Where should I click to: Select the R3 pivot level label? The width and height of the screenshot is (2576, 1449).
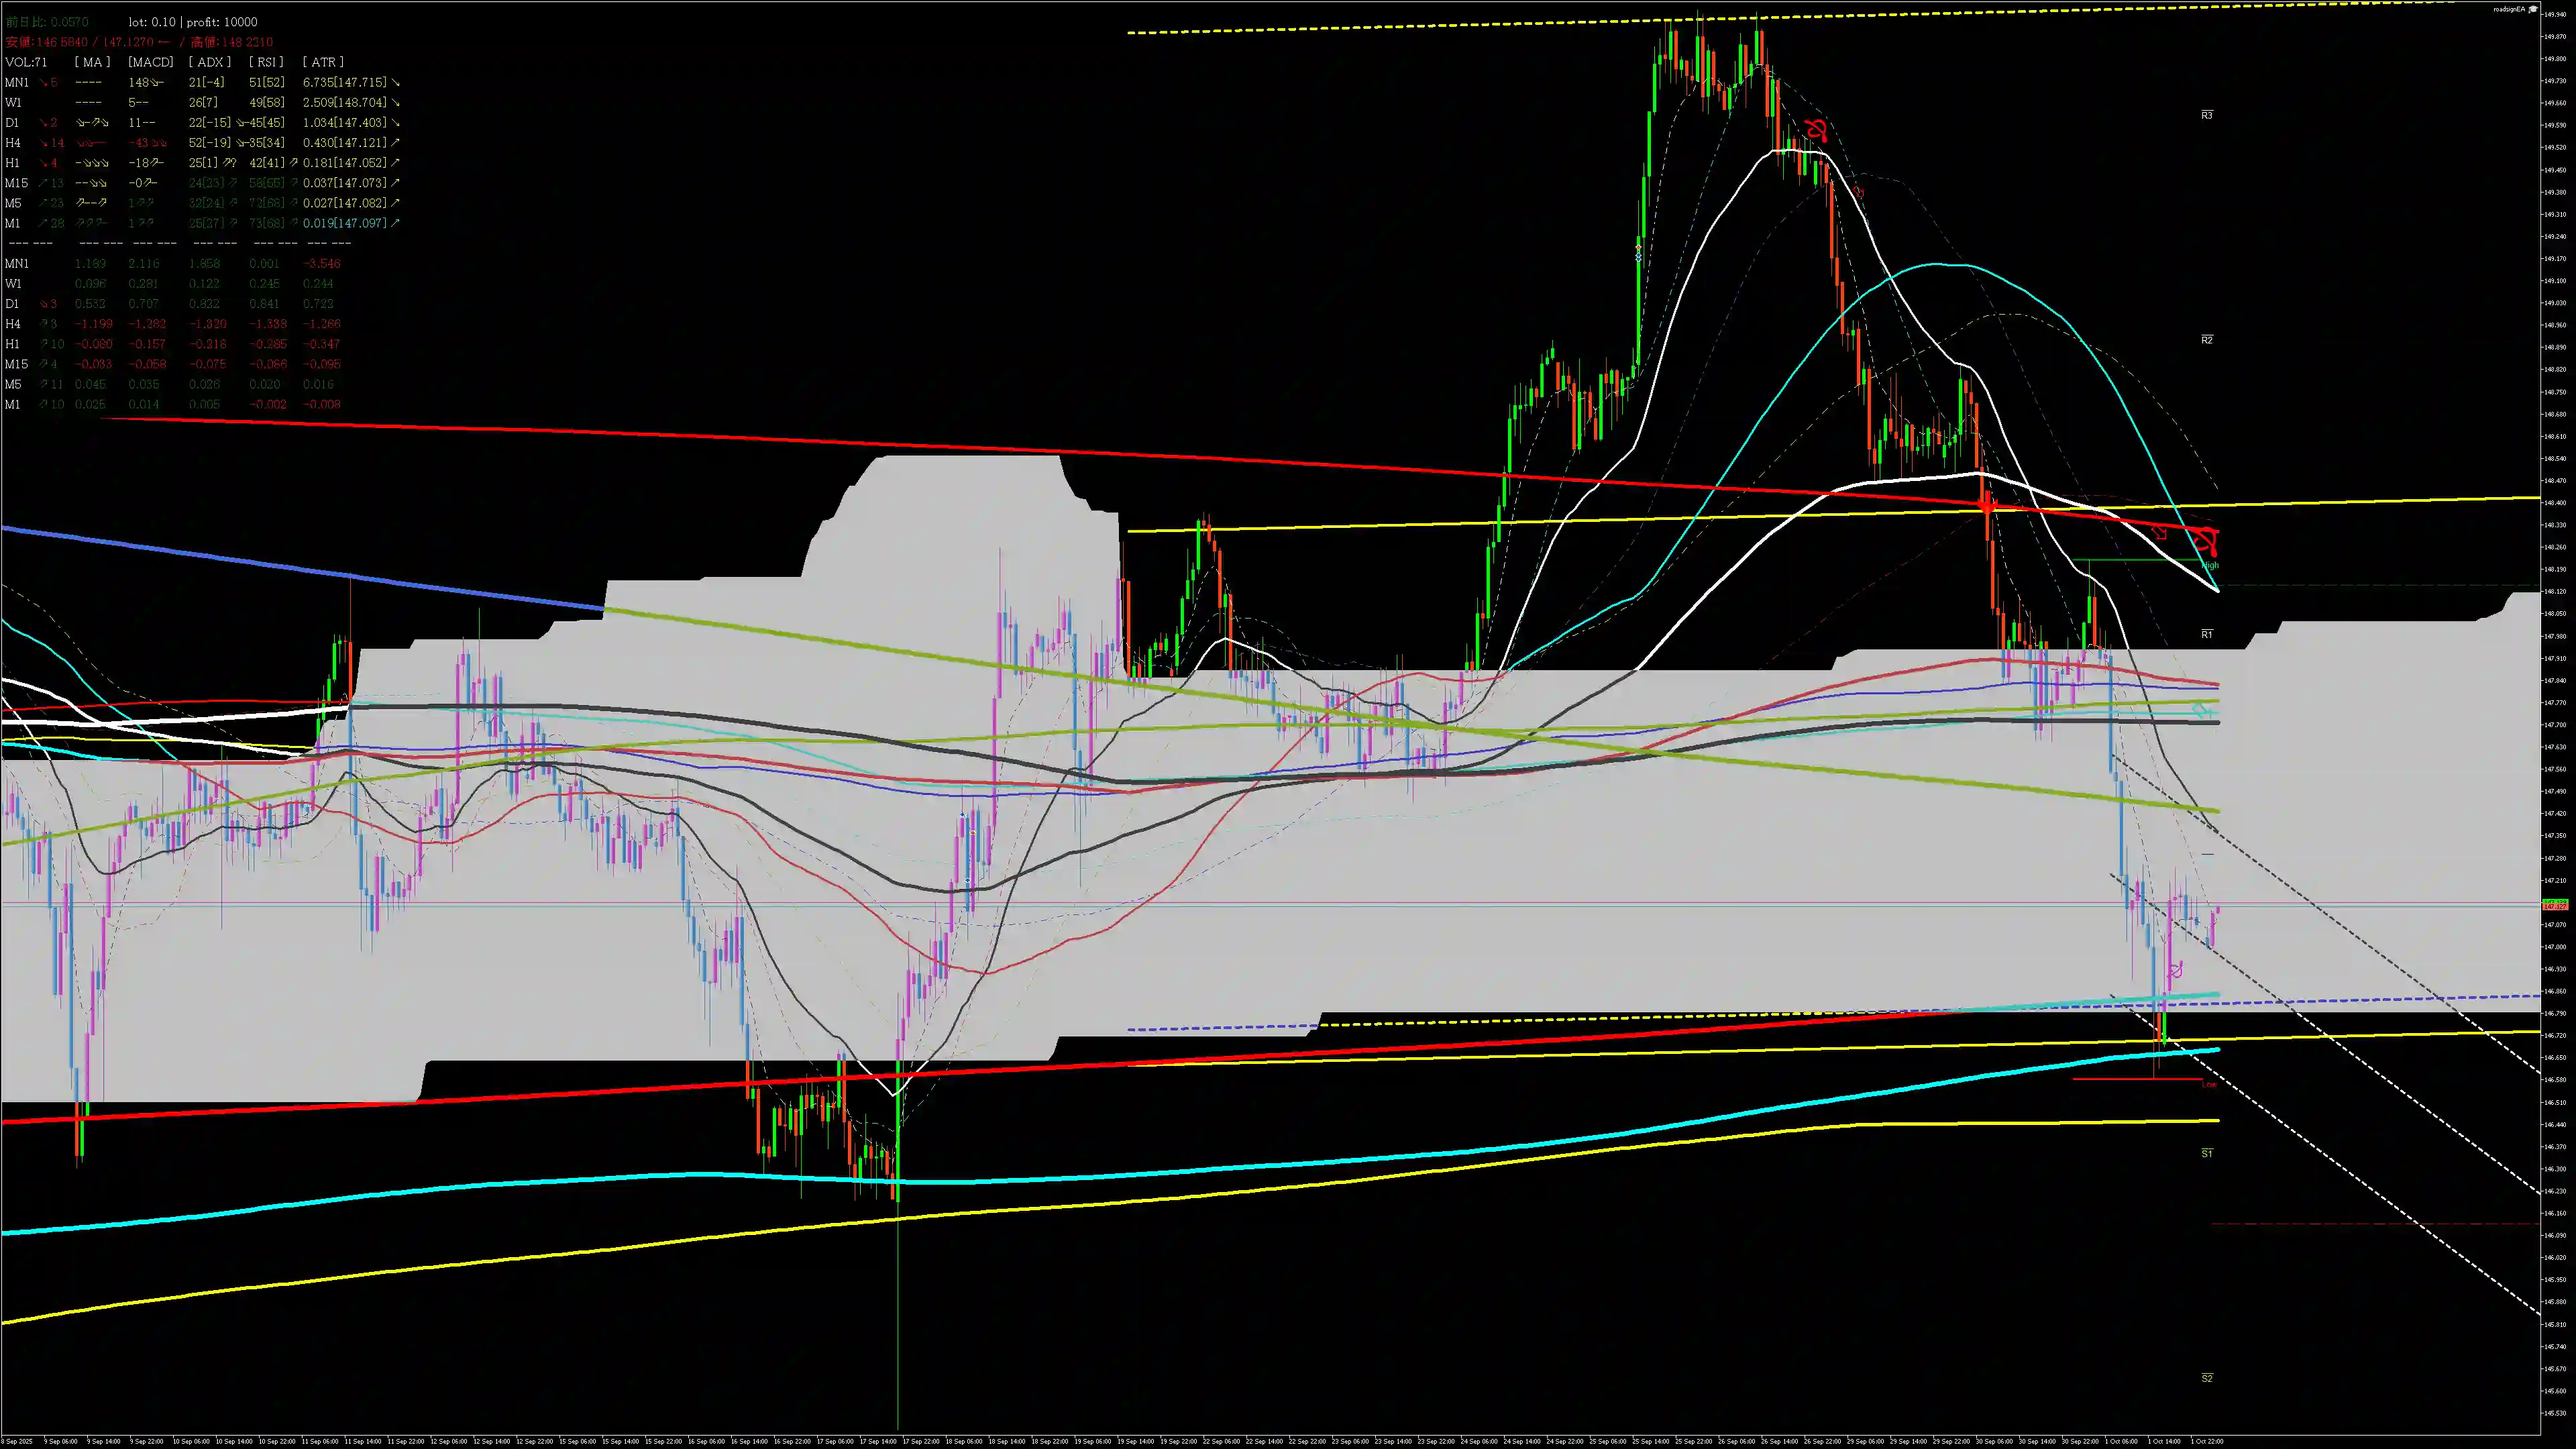pos(2207,115)
